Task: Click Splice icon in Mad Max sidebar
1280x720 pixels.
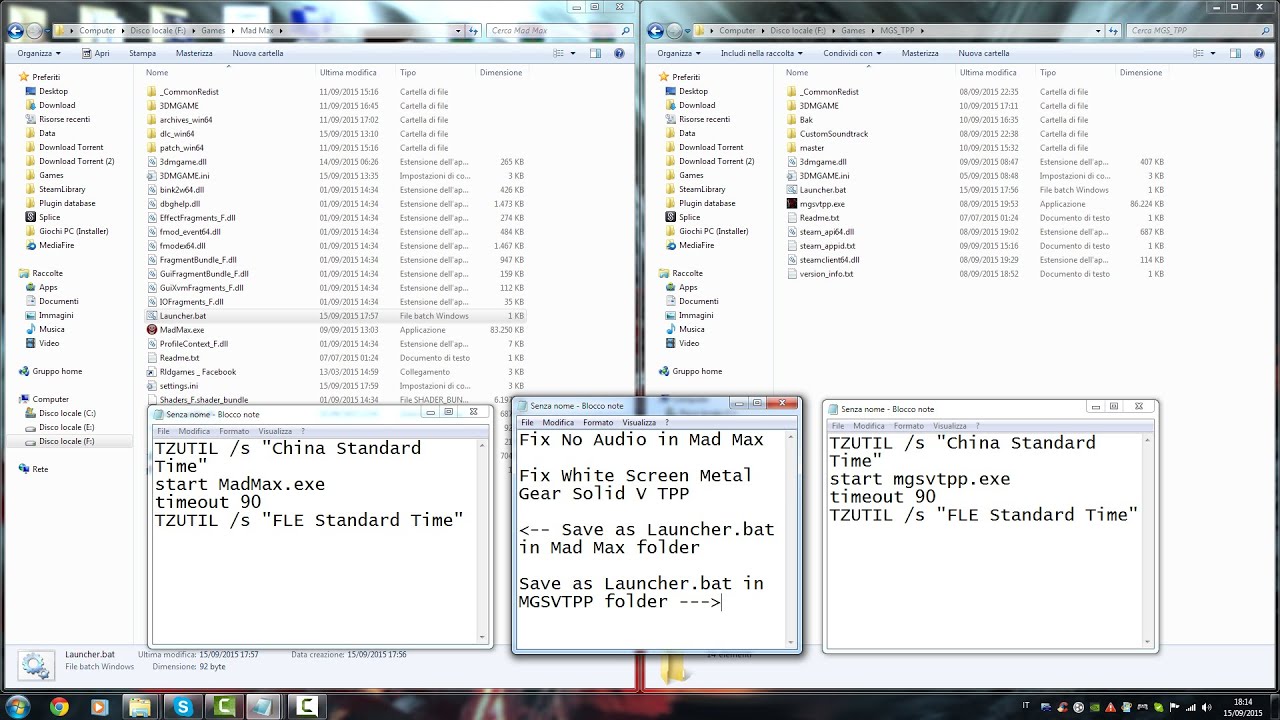Action: coord(30,217)
